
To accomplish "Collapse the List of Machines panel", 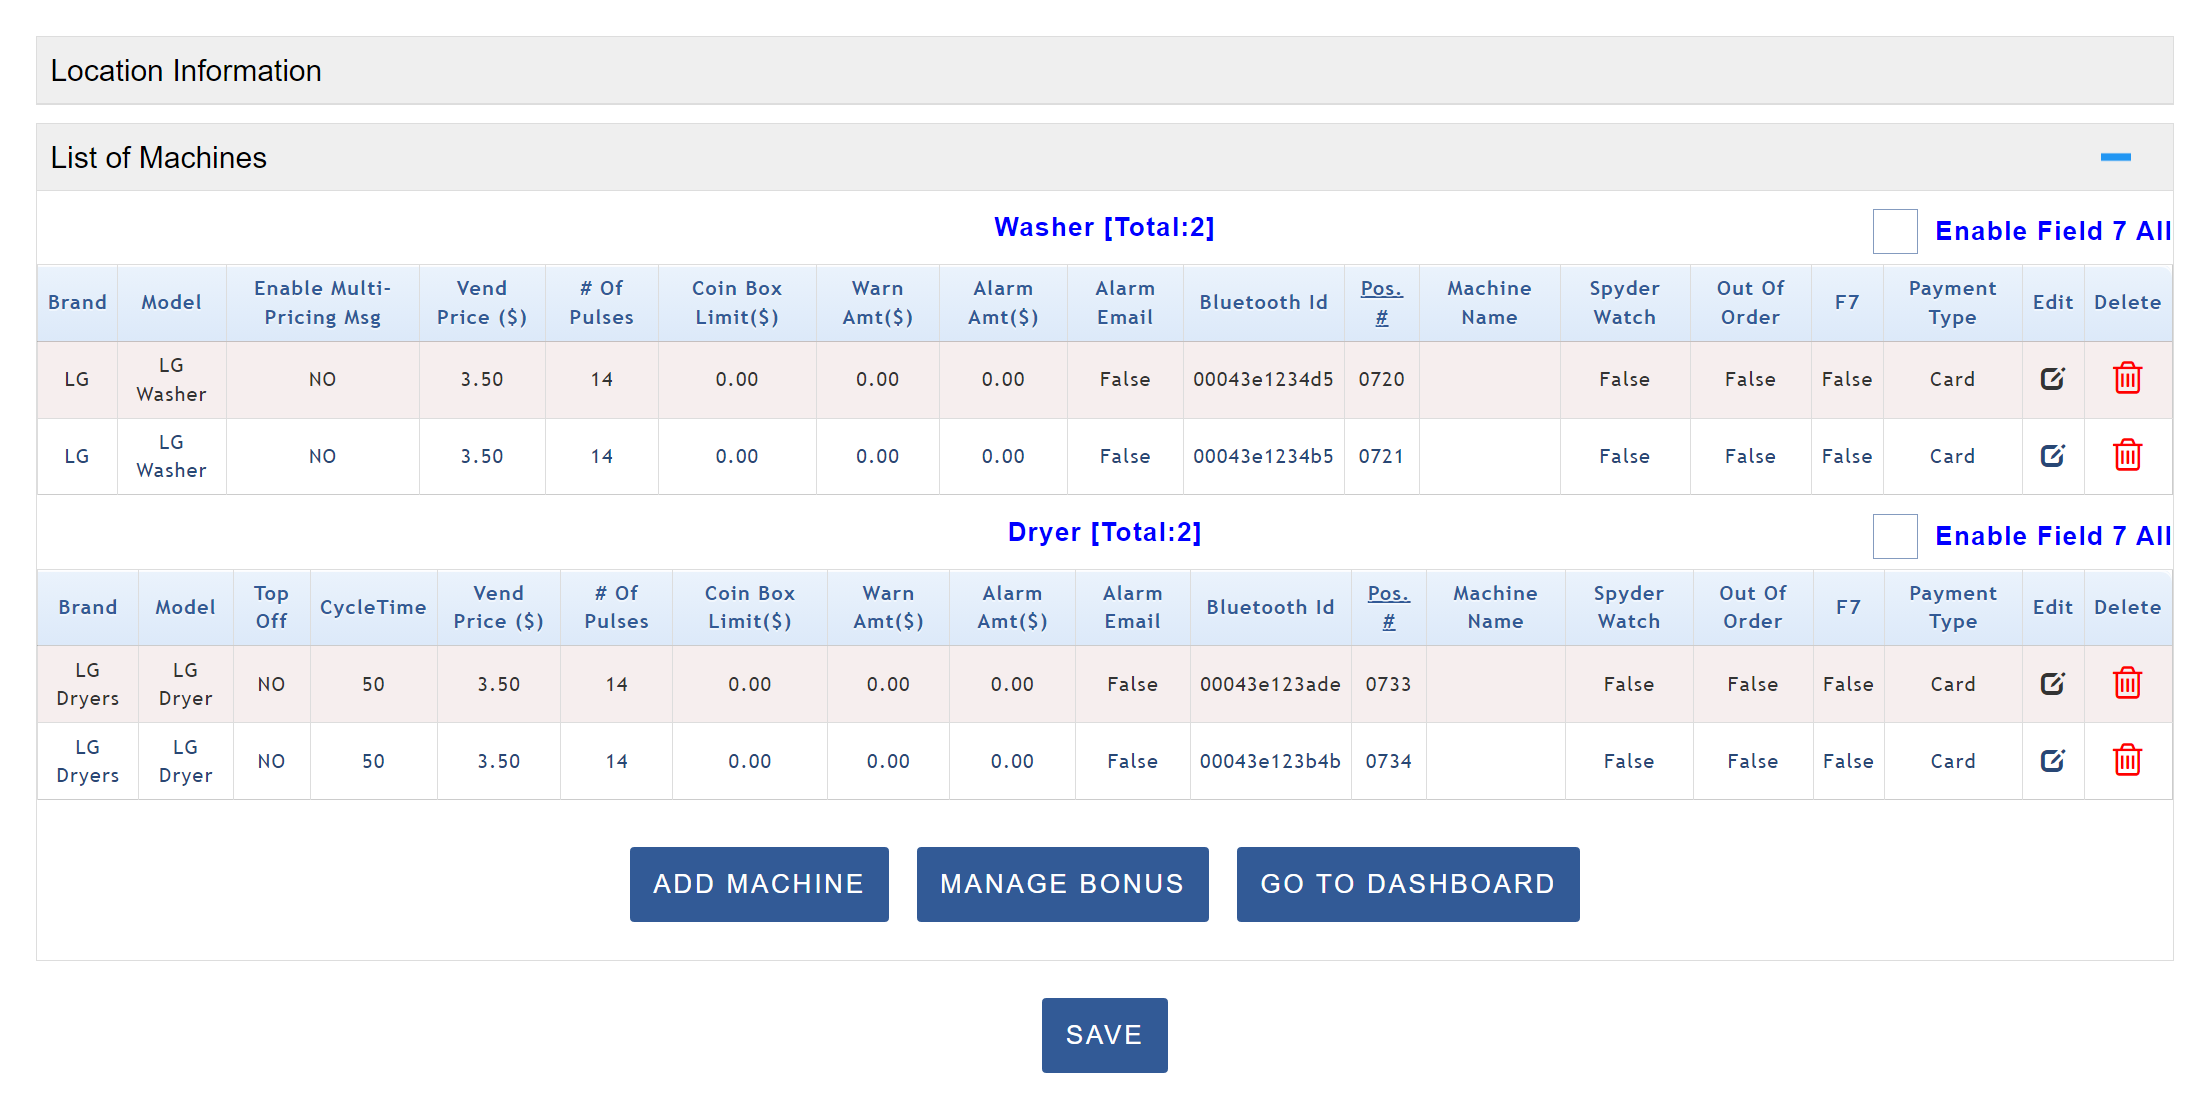I will [x=2115, y=157].
